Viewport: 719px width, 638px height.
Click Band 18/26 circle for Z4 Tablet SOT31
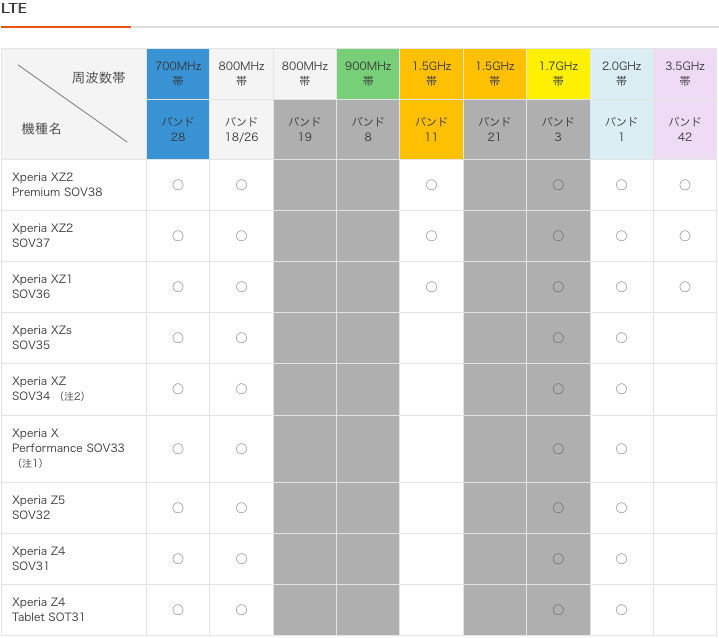[x=241, y=609]
